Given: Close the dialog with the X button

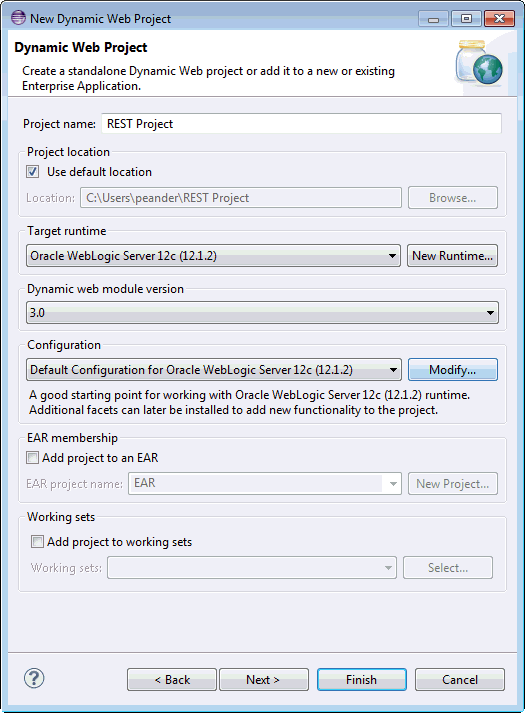Looking at the screenshot, I should 499,19.
